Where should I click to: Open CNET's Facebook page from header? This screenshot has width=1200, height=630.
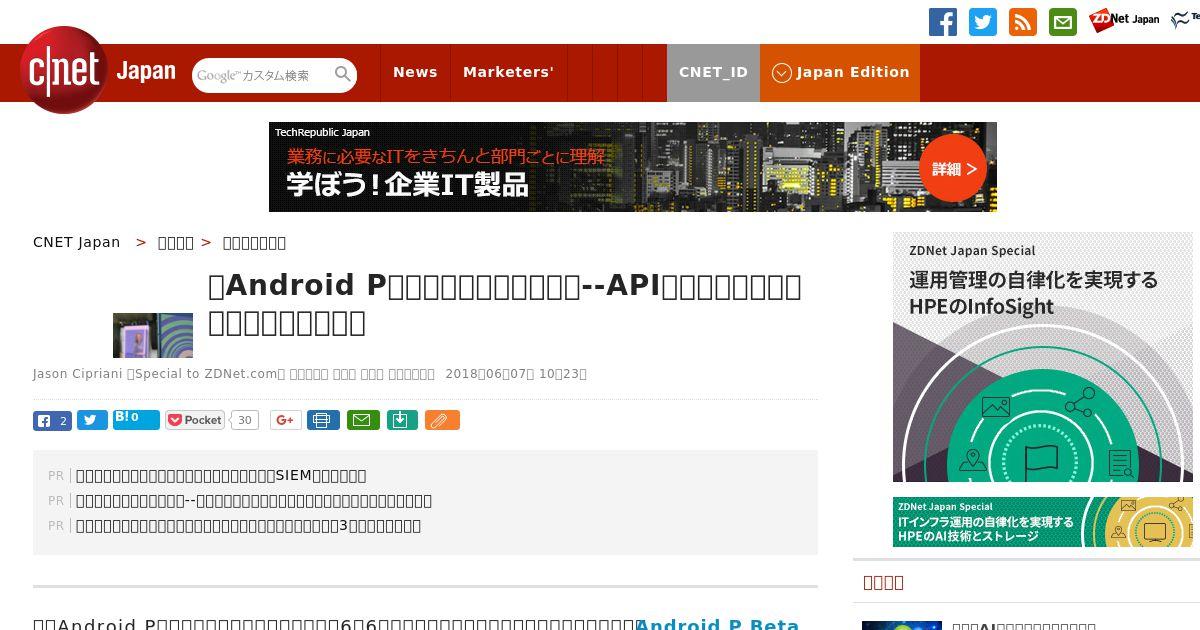pos(943,22)
